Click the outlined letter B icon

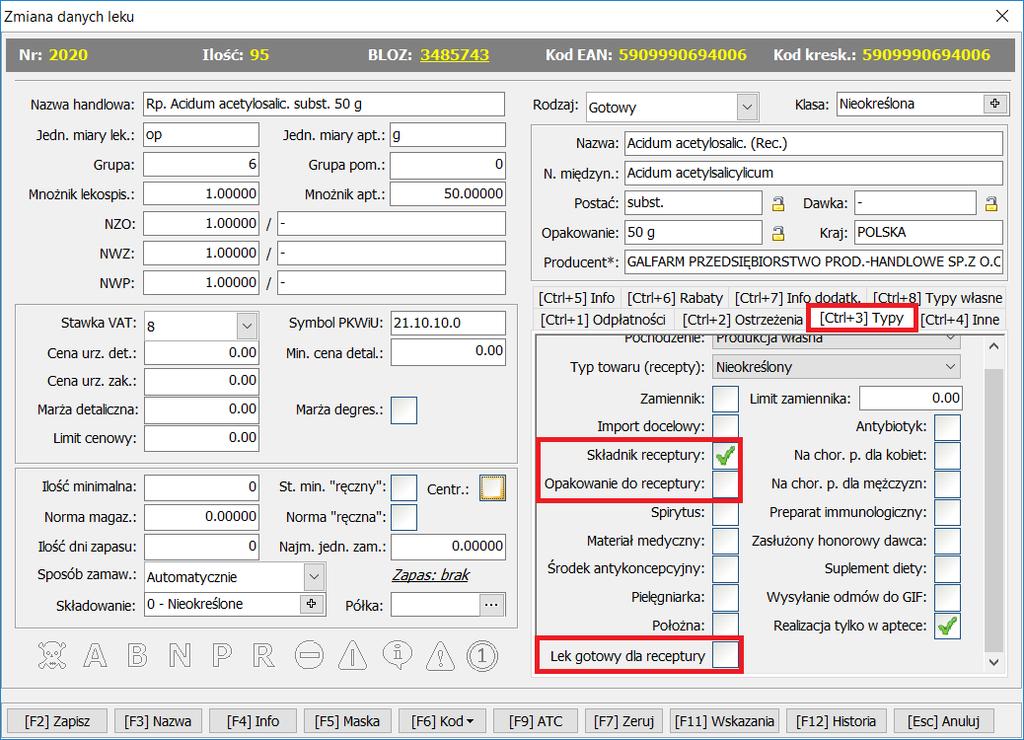pos(137,655)
